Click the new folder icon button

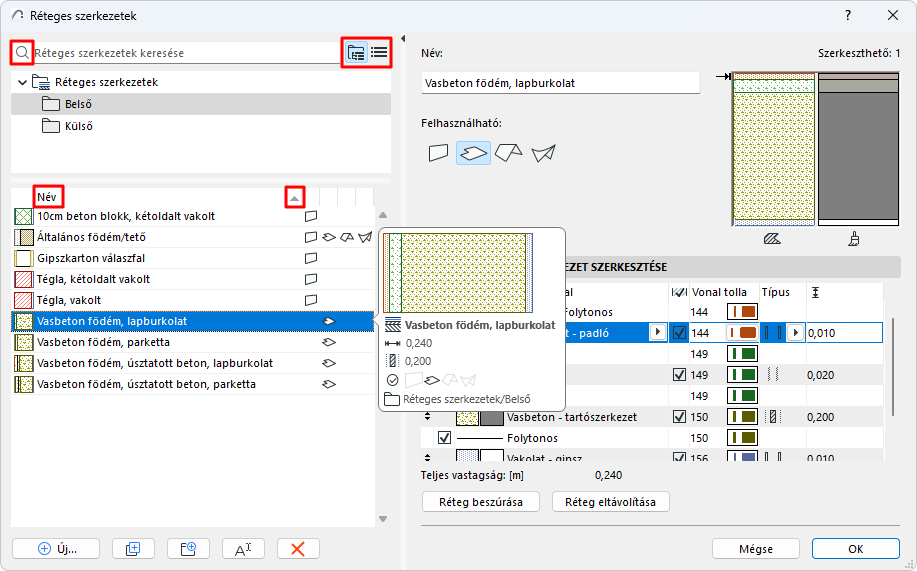click(x=187, y=548)
